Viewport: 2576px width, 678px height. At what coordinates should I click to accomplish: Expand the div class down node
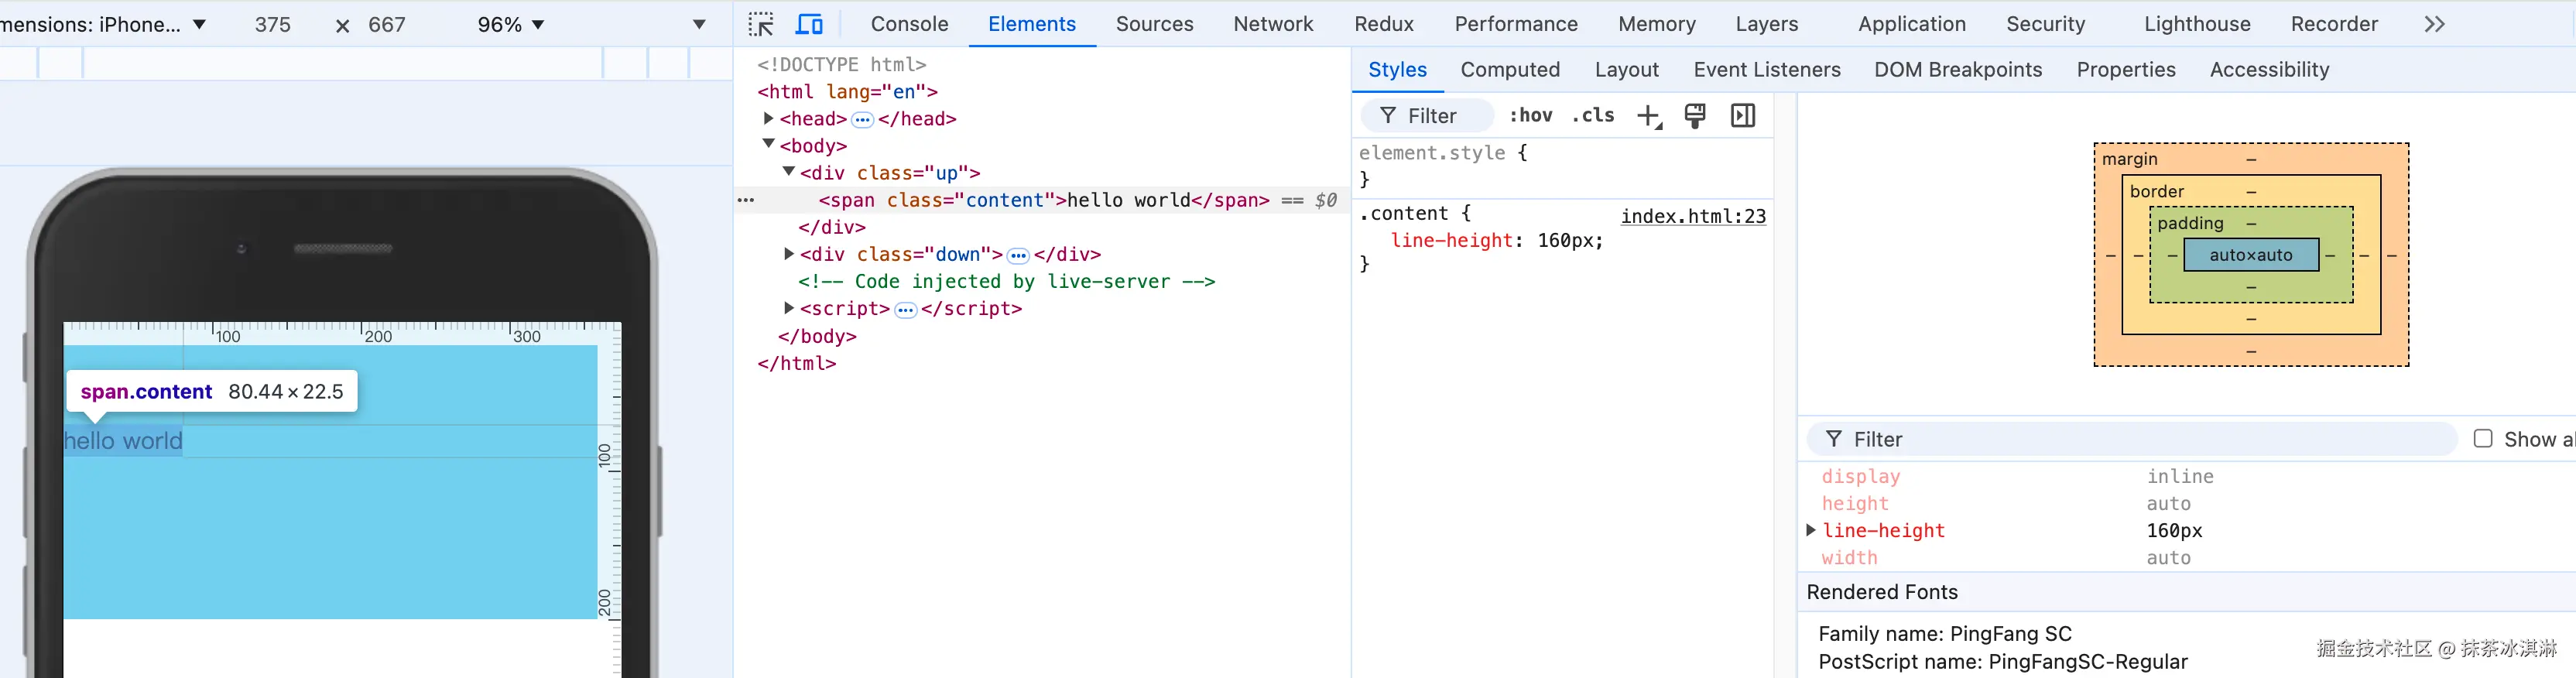pyautogui.click(x=788, y=254)
